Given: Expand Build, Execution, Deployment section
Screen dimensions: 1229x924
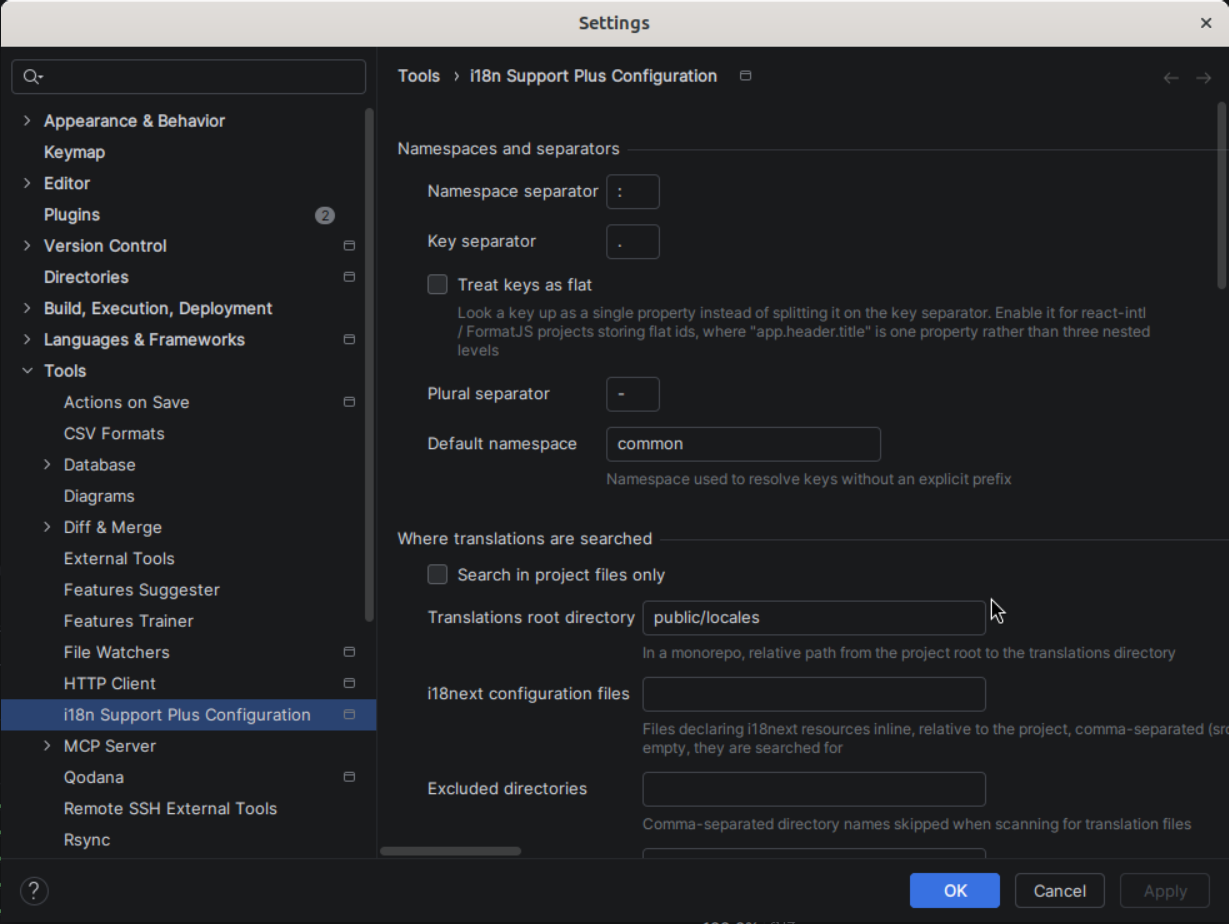Looking at the screenshot, I should (x=27, y=308).
